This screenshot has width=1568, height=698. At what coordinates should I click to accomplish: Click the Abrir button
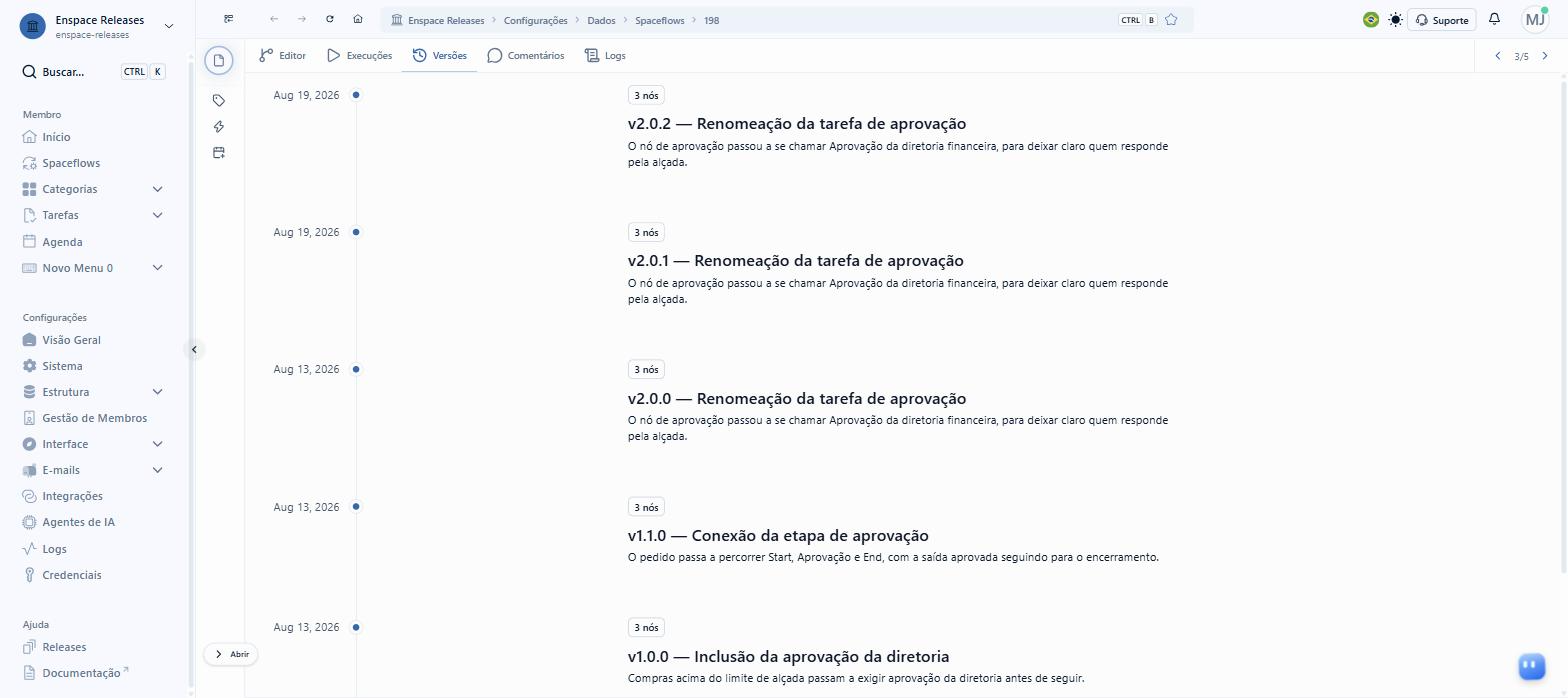pos(231,654)
